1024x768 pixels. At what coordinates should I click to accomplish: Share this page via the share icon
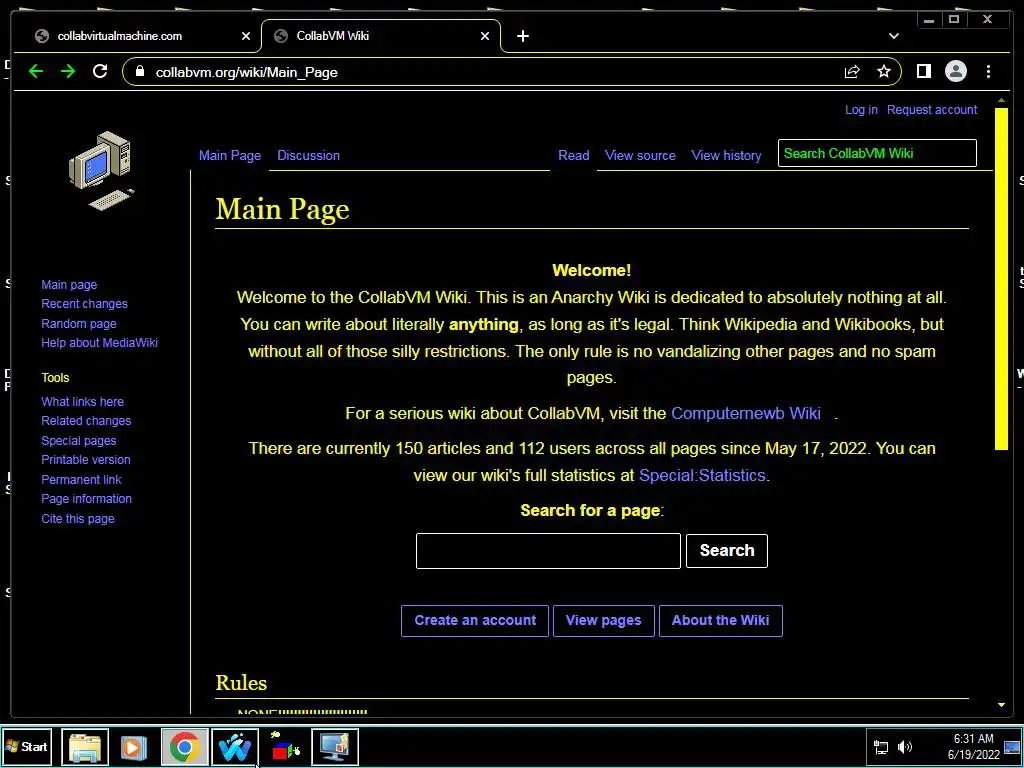(x=852, y=72)
